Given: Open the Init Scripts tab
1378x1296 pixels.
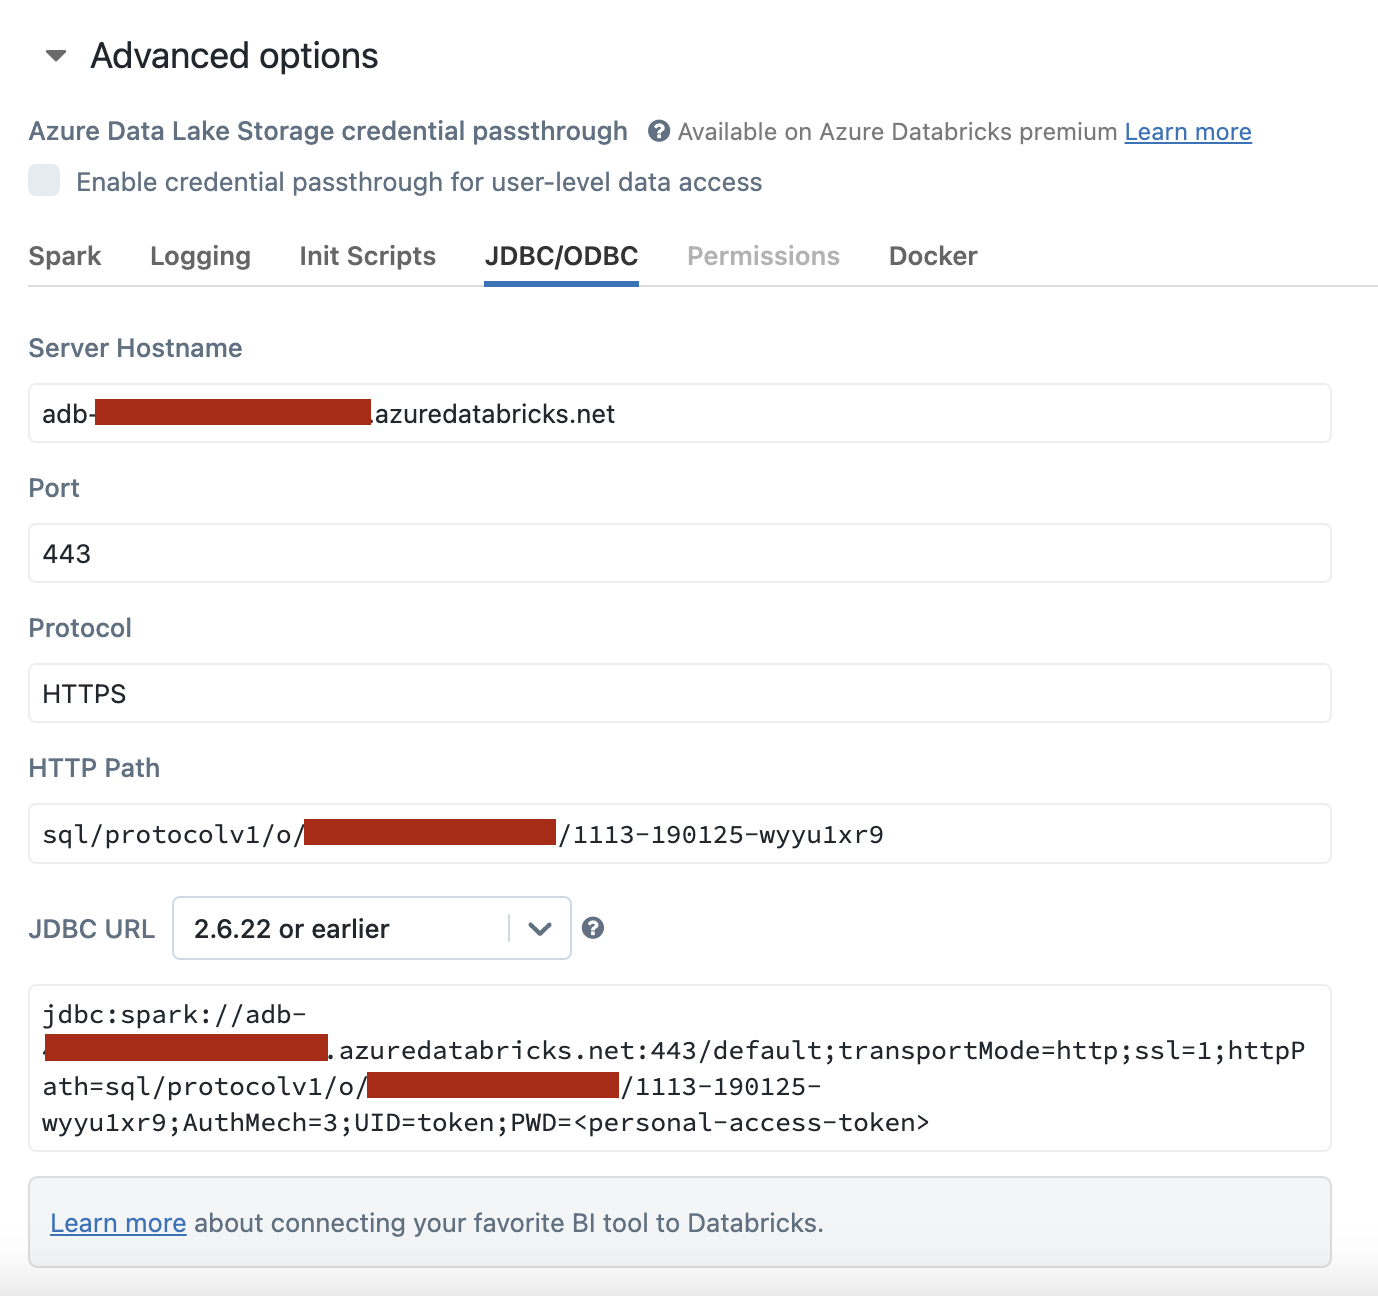Looking at the screenshot, I should pos(367,256).
